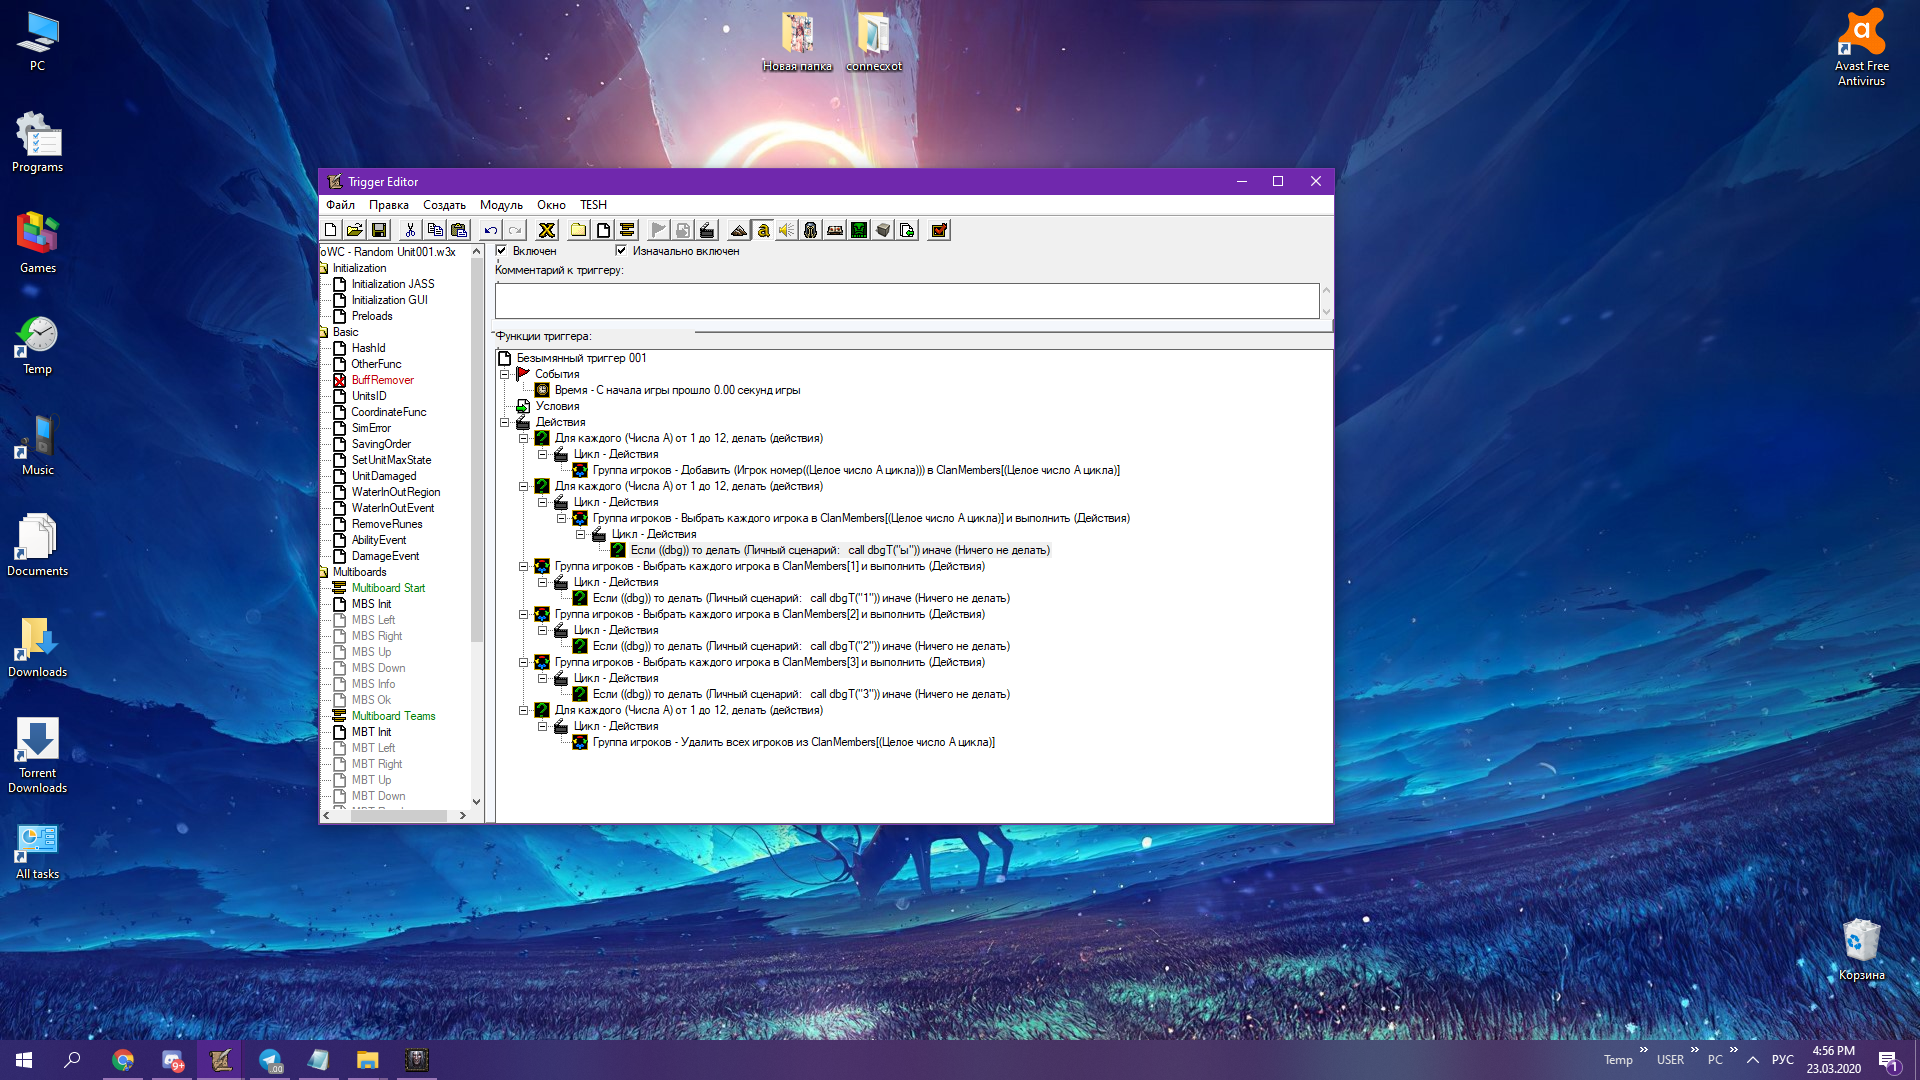
Task: Collapse the События tree node
Action: tap(505, 374)
